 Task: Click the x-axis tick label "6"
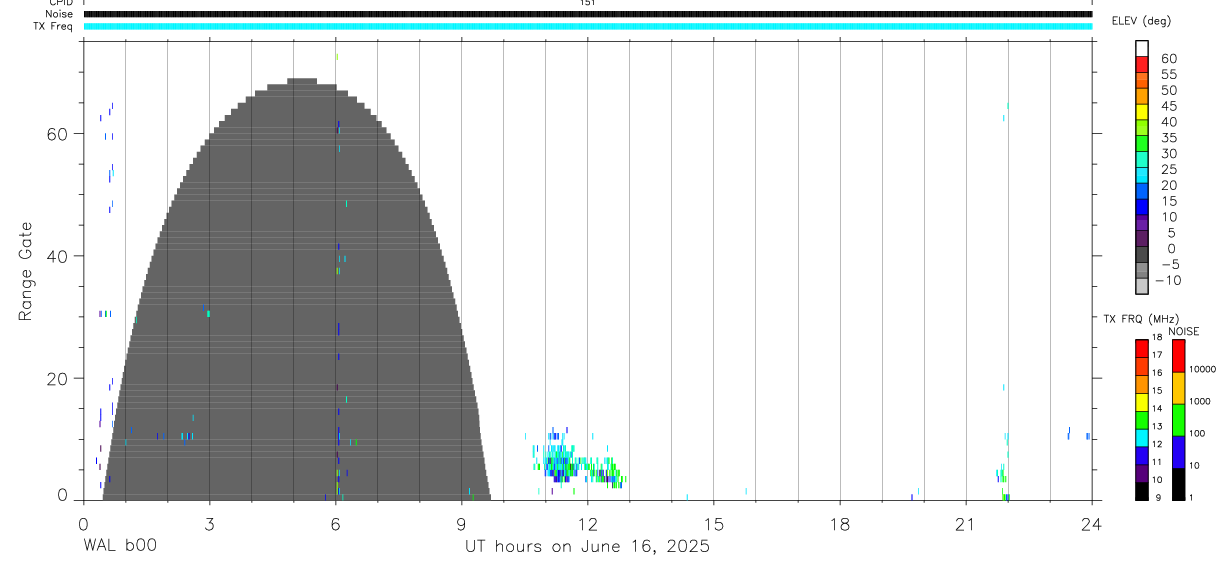(x=335, y=523)
